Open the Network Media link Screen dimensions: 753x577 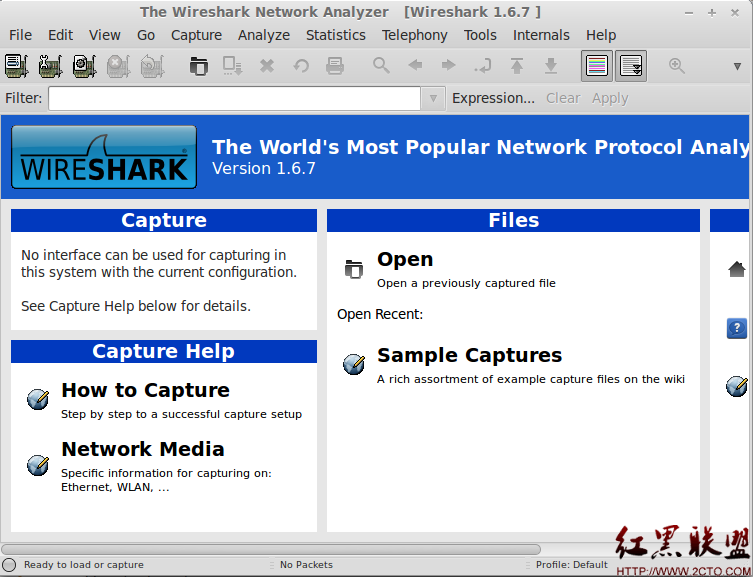[143, 449]
